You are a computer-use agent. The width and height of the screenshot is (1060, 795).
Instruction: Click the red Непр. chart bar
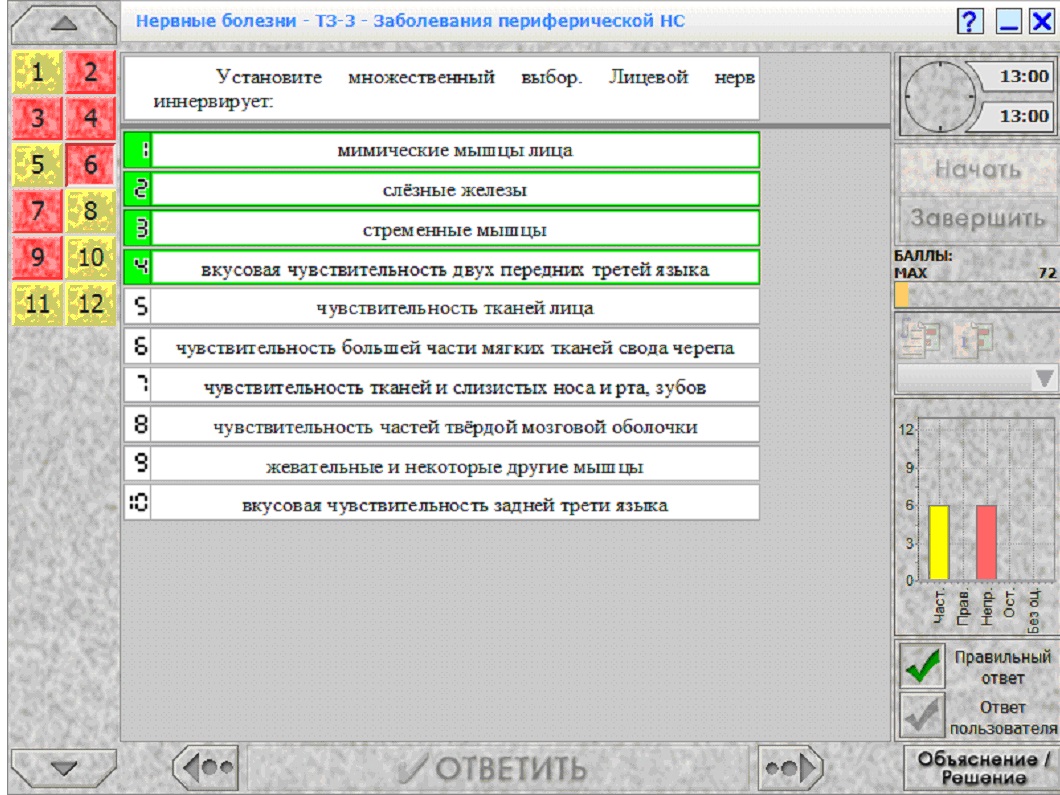tap(986, 542)
